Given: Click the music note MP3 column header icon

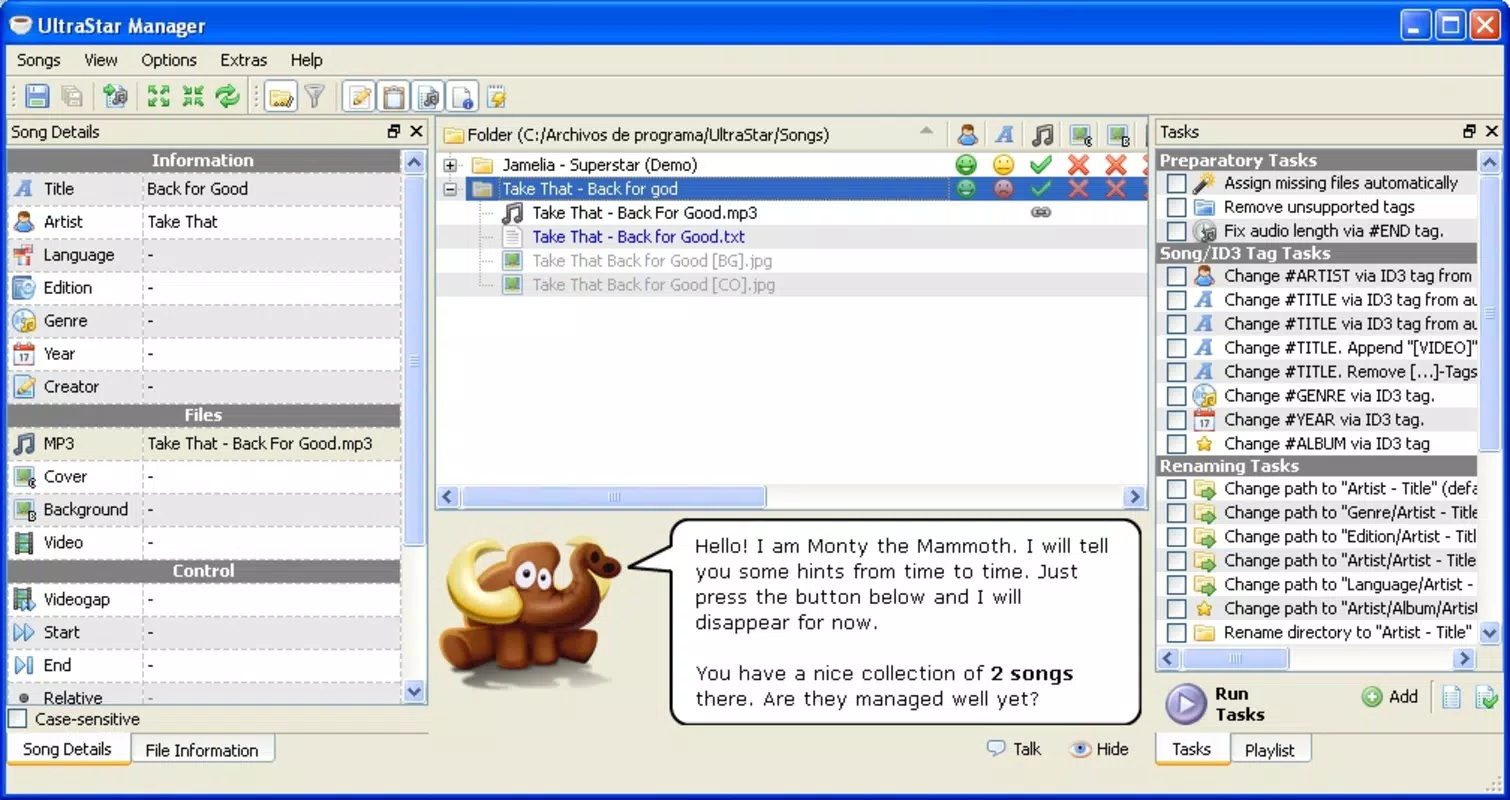Looking at the screenshot, I should pos(1042,135).
